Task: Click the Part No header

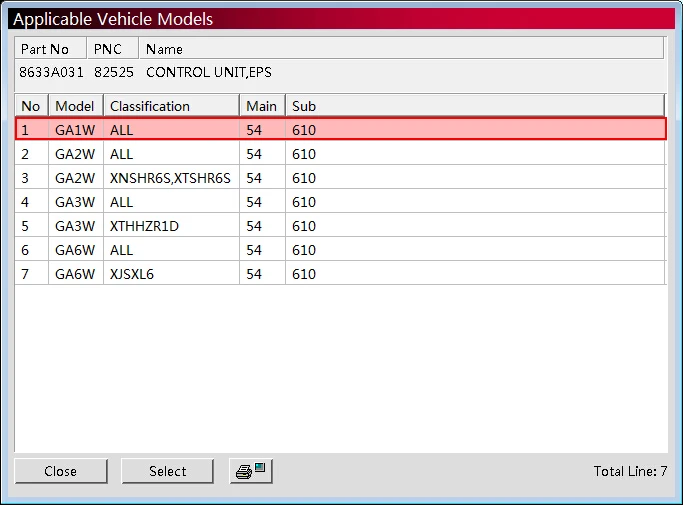Action: point(51,48)
